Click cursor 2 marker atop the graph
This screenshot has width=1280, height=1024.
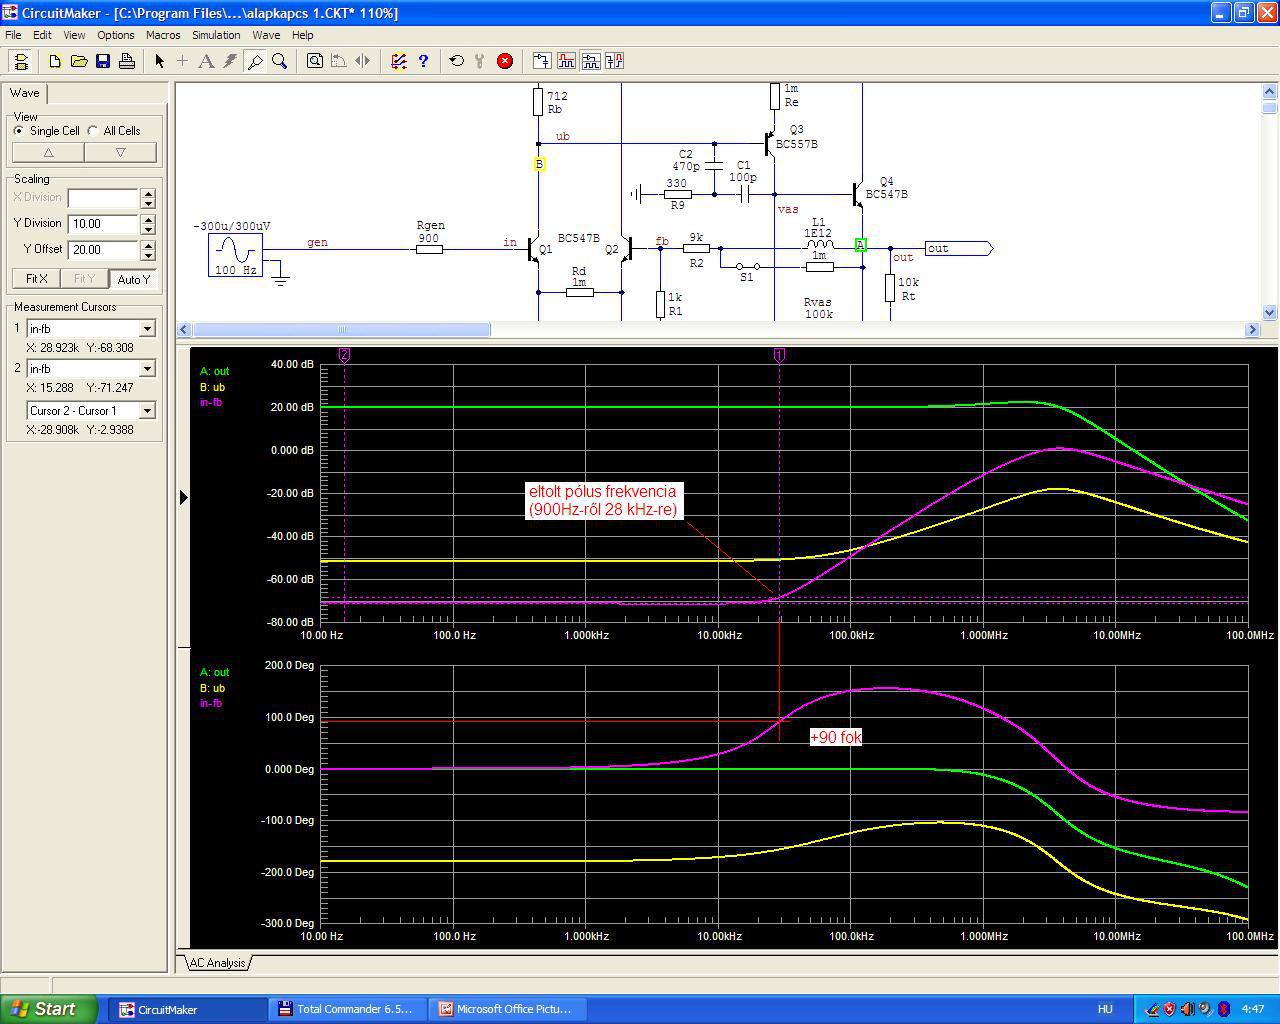(344, 355)
